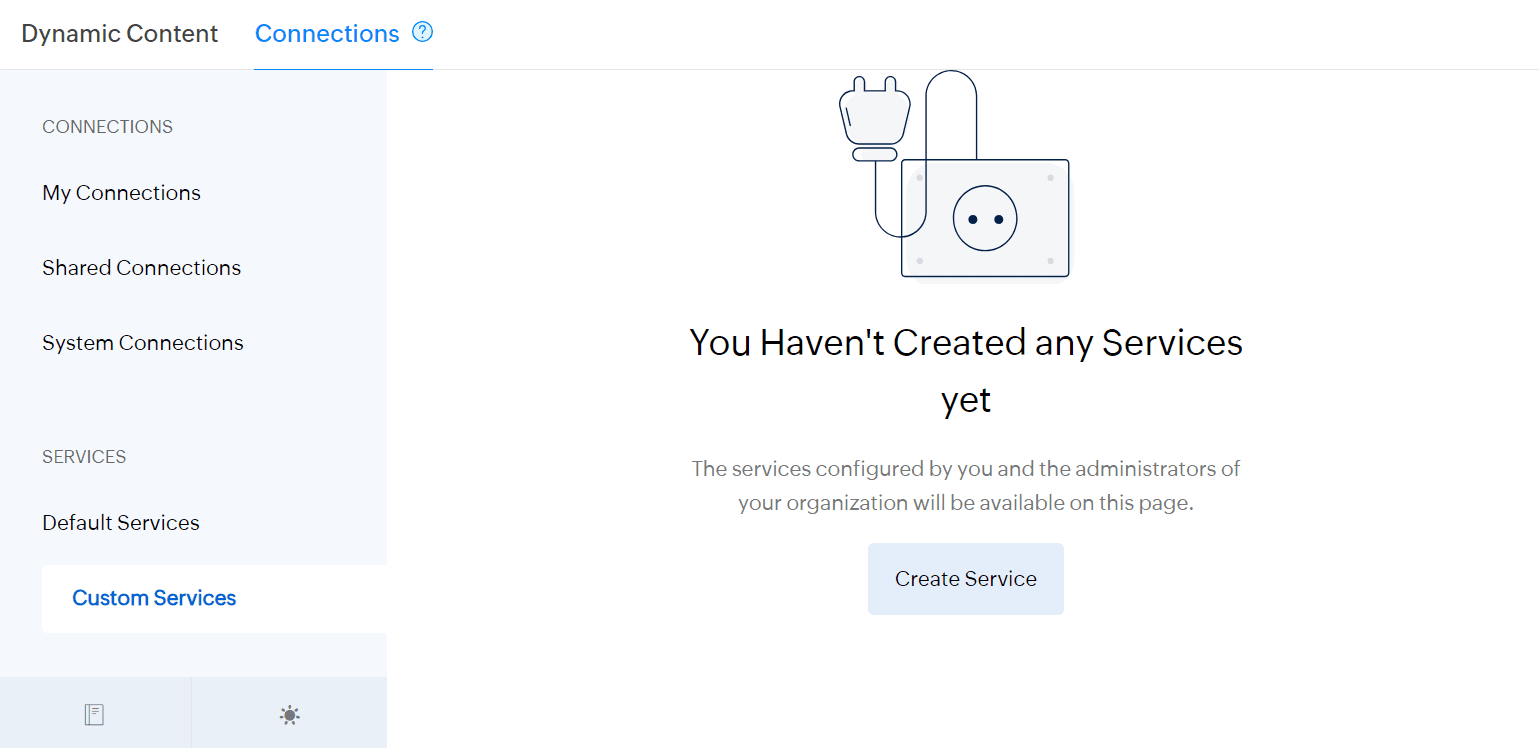View System Connections
Screen dimensions: 1539x748
pos(142,343)
